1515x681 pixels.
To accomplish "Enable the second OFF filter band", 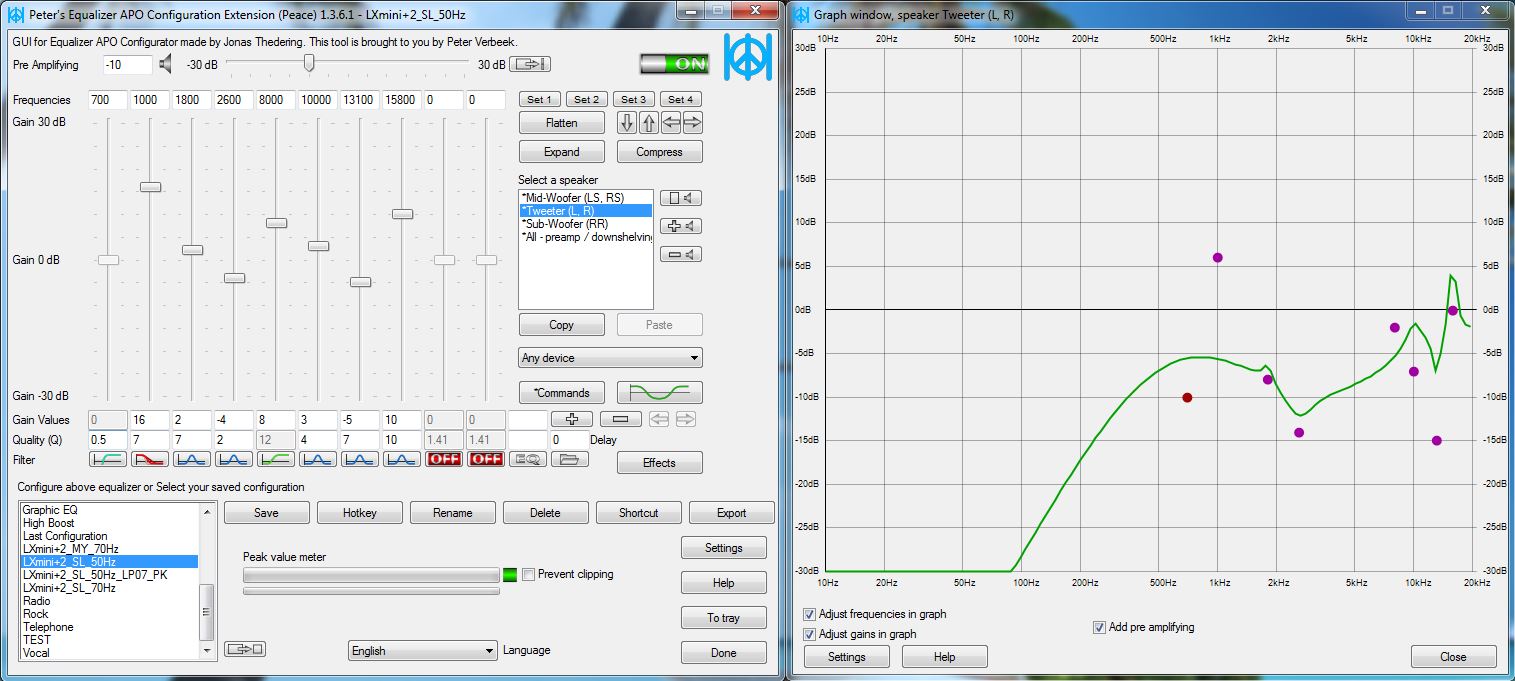I will pyautogui.click(x=486, y=460).
